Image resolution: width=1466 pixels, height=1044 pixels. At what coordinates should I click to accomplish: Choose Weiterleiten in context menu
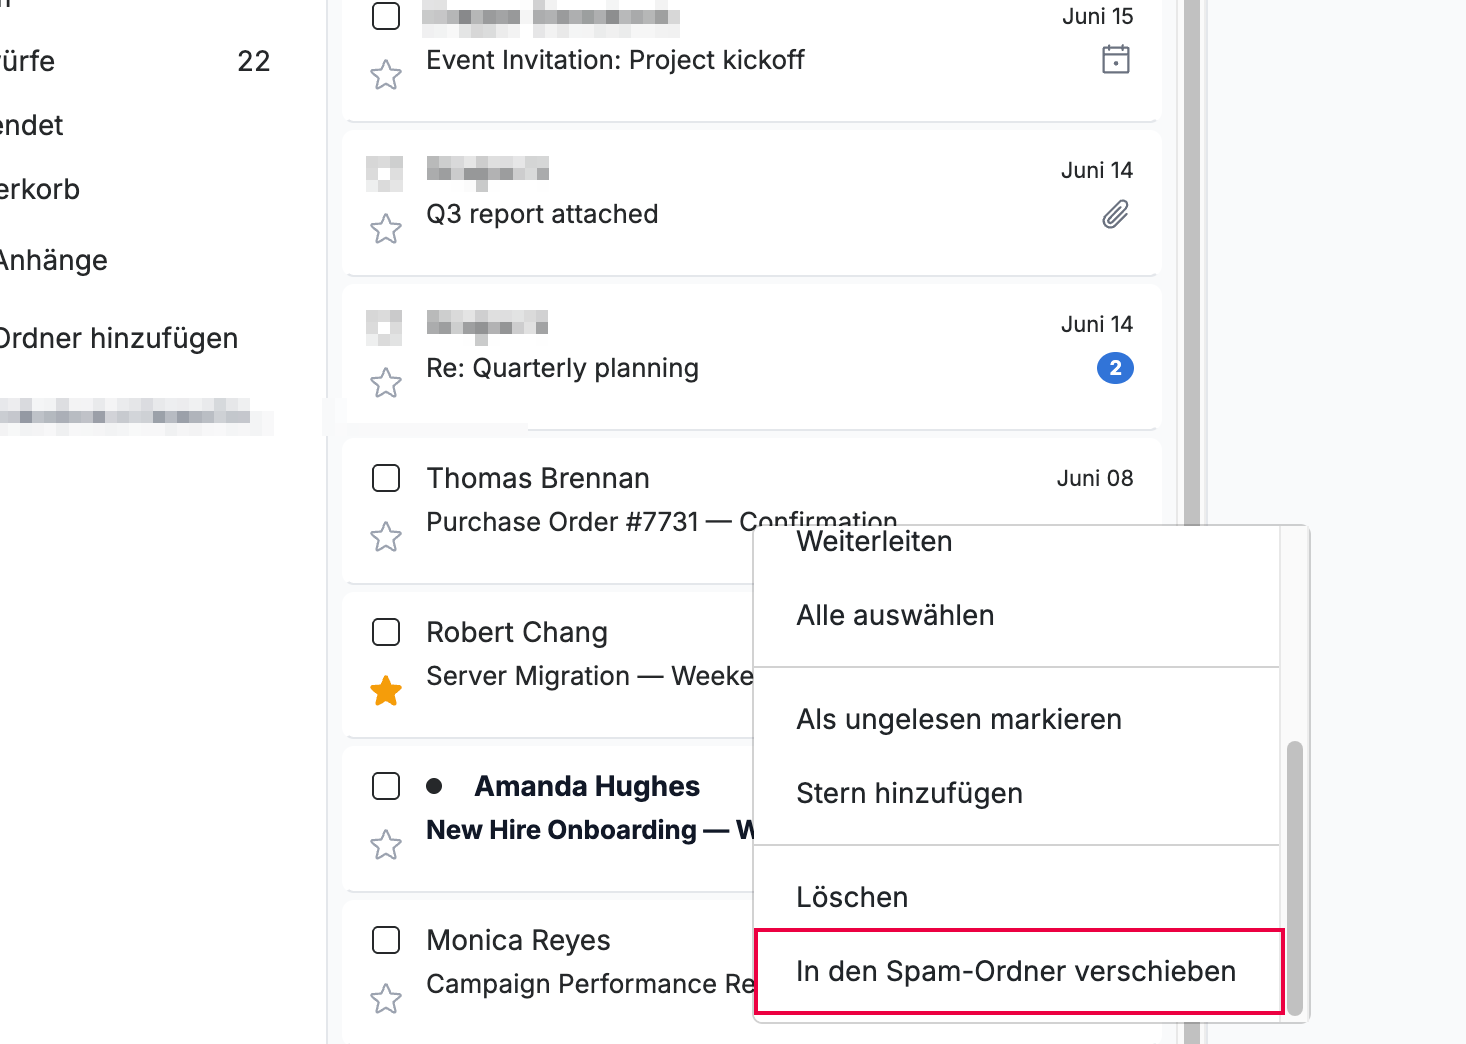pos(1016,542)
